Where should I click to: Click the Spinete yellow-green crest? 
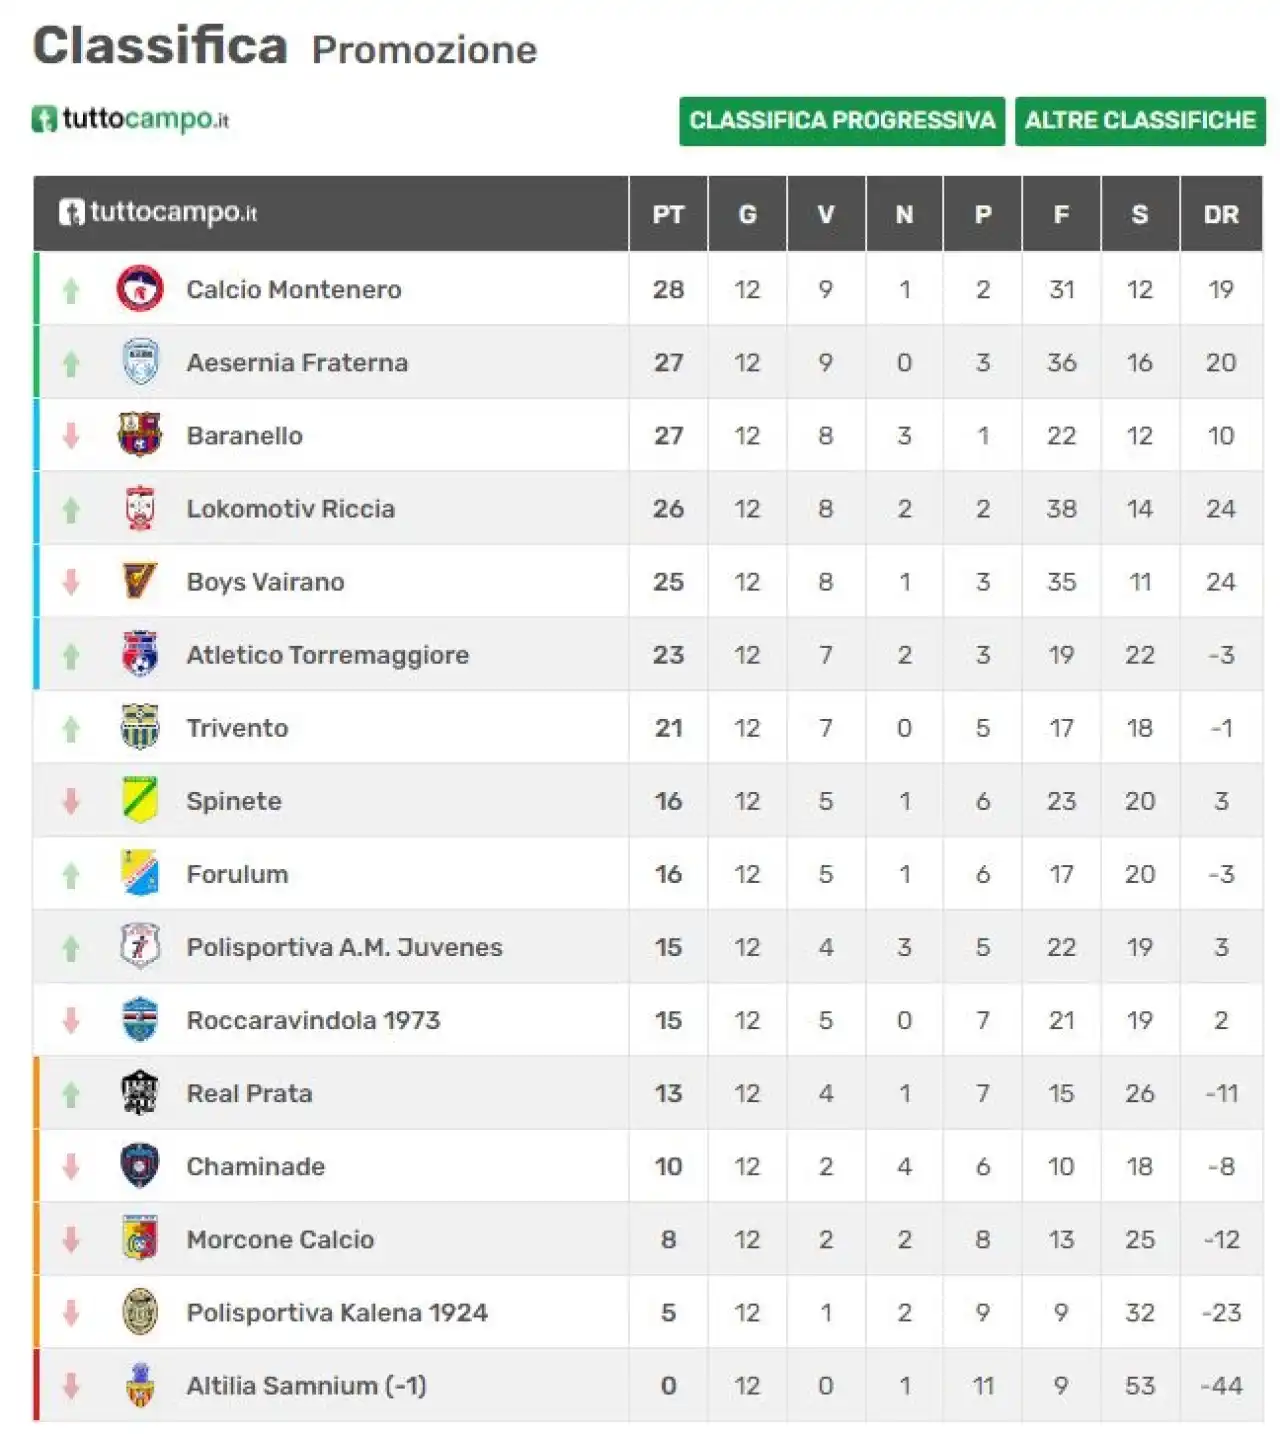140,800
